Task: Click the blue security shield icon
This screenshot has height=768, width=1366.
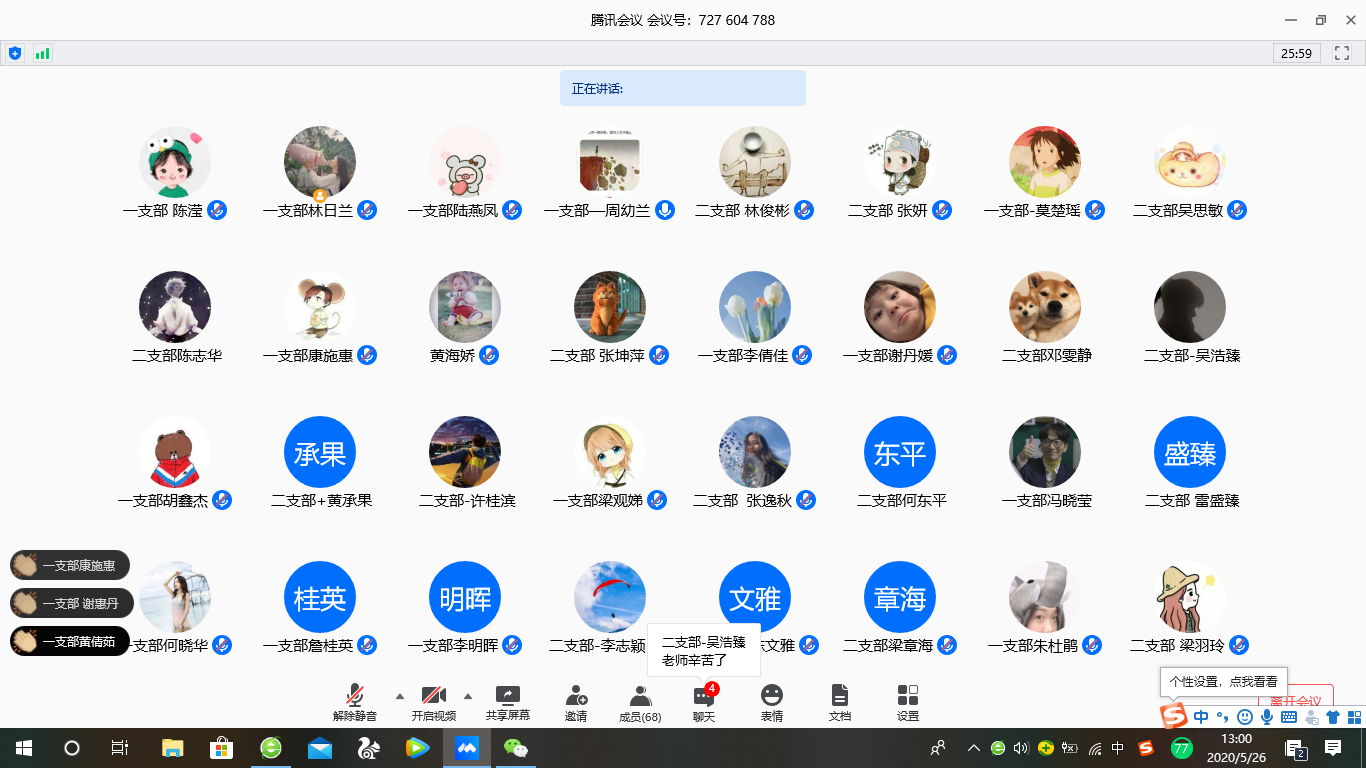Action: tap(15, 53)
